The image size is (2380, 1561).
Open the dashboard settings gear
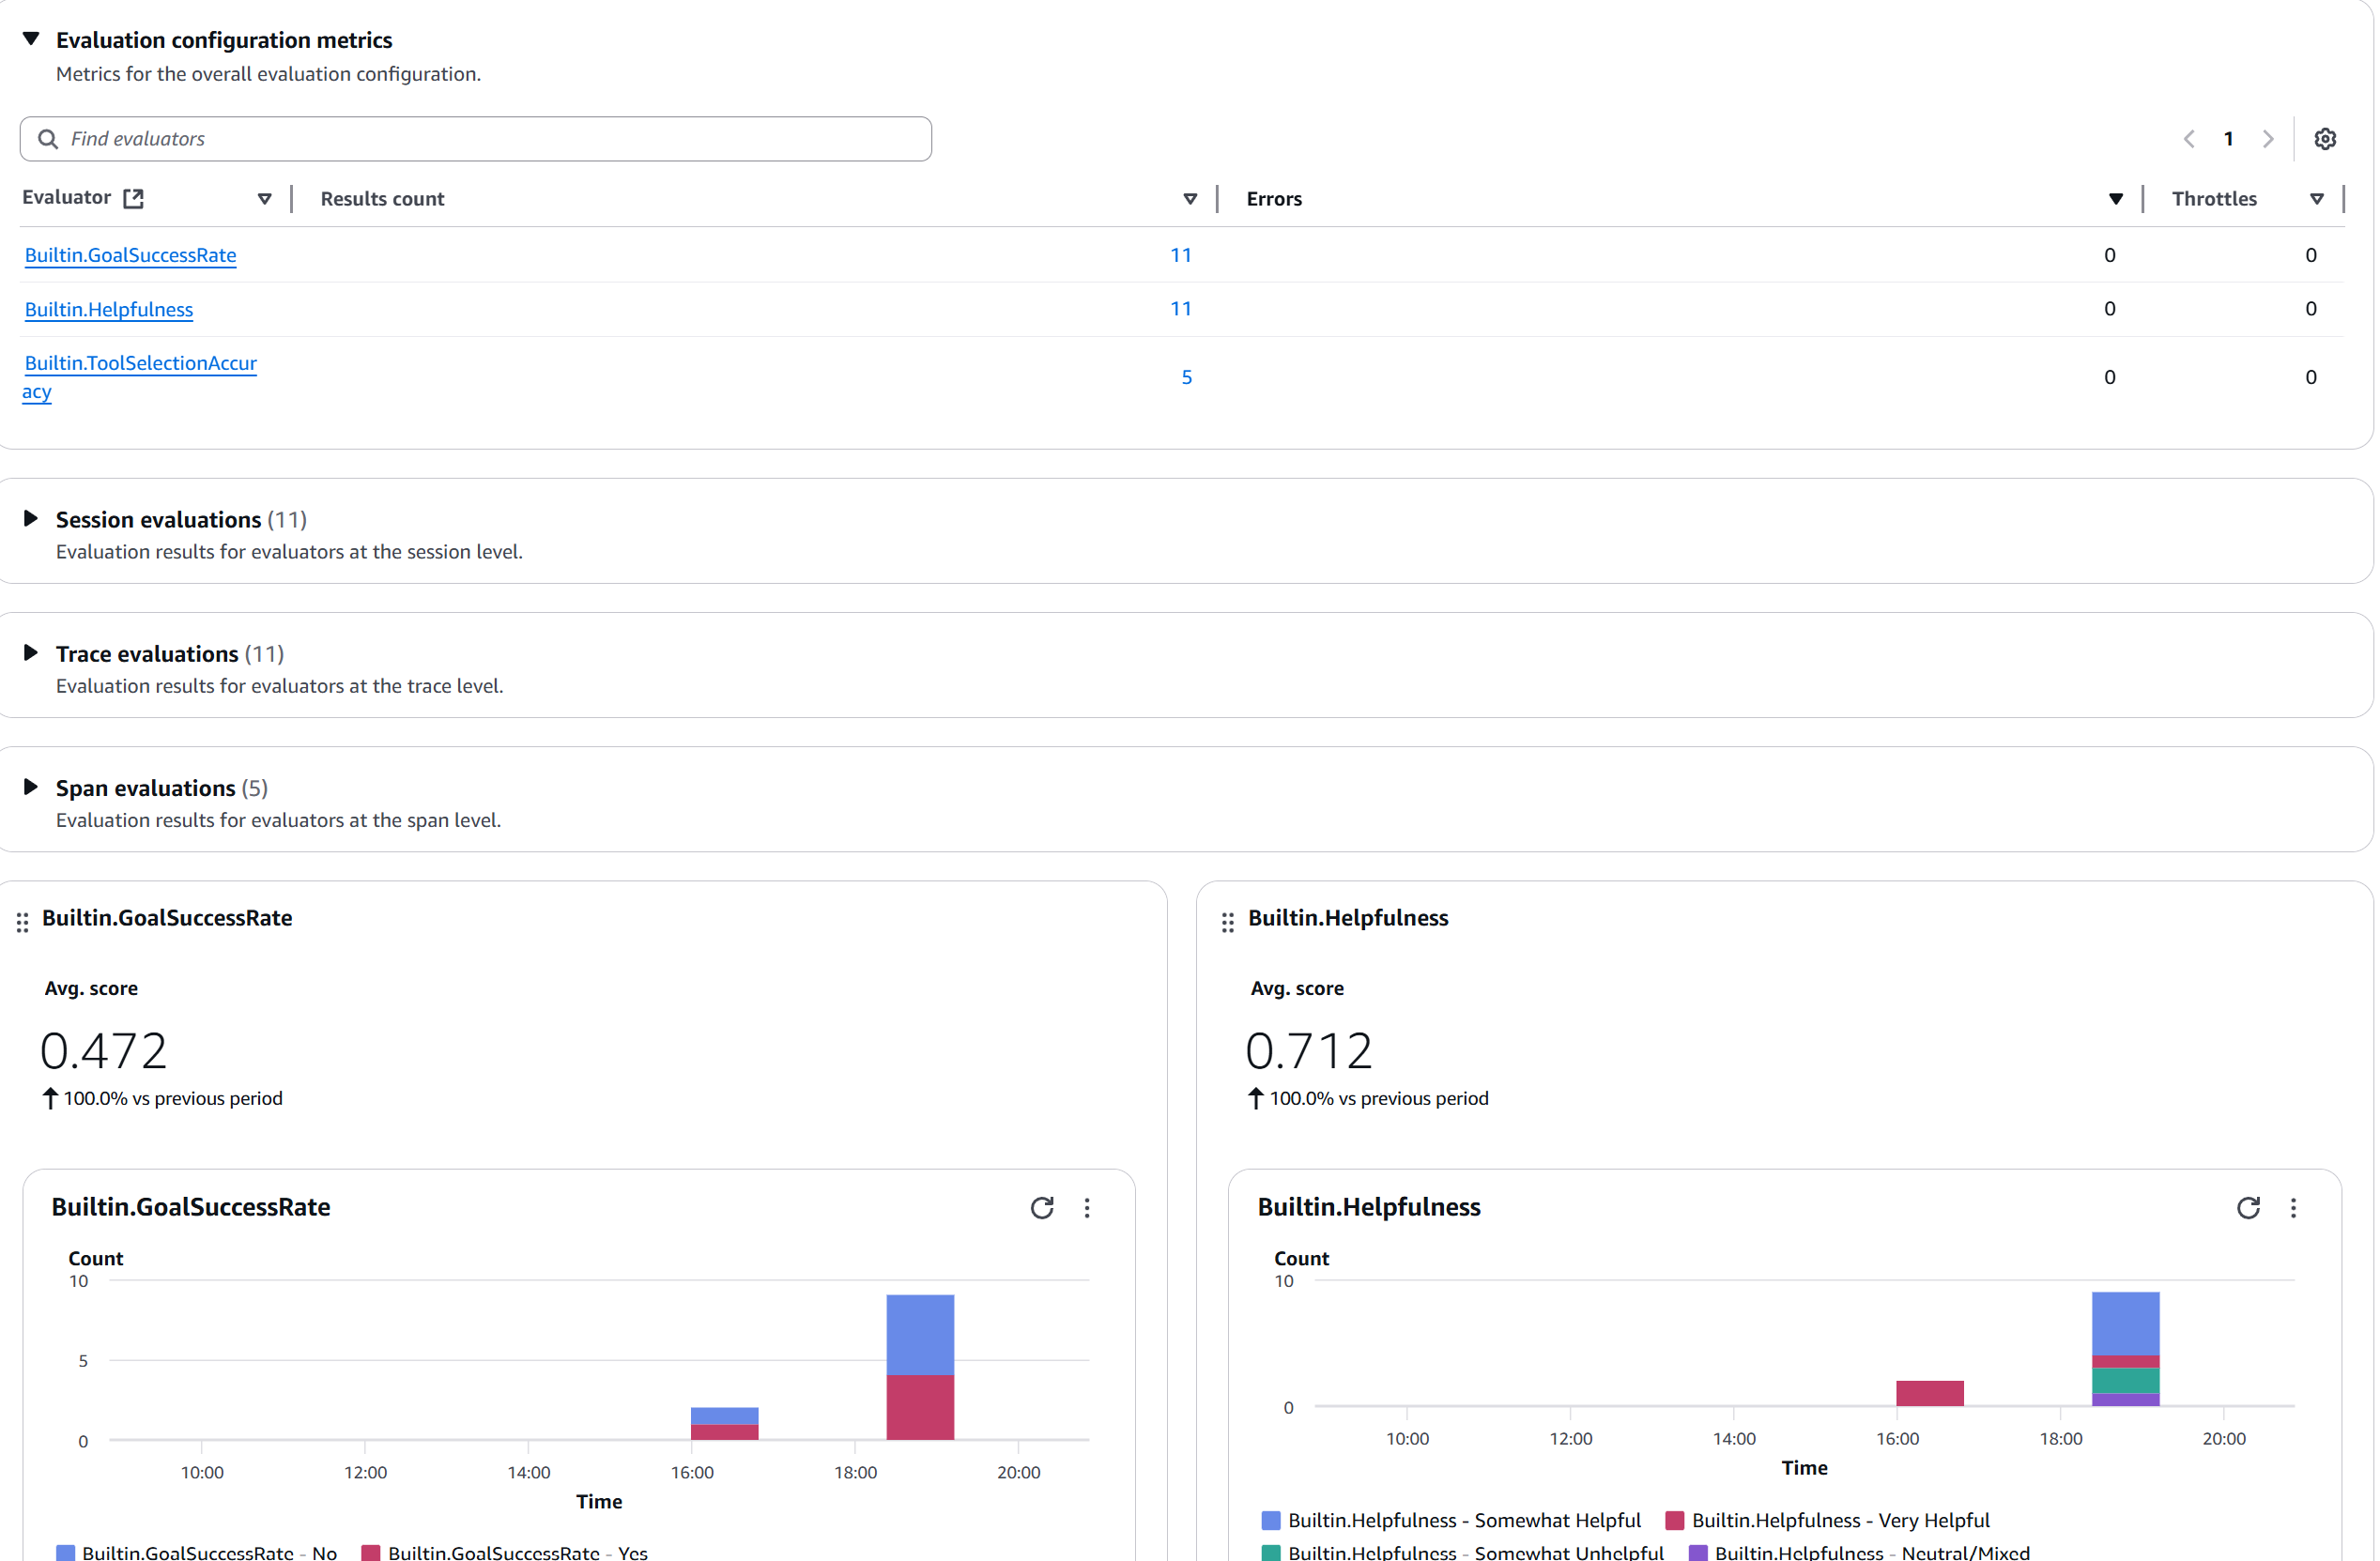tap(2325, 138)
